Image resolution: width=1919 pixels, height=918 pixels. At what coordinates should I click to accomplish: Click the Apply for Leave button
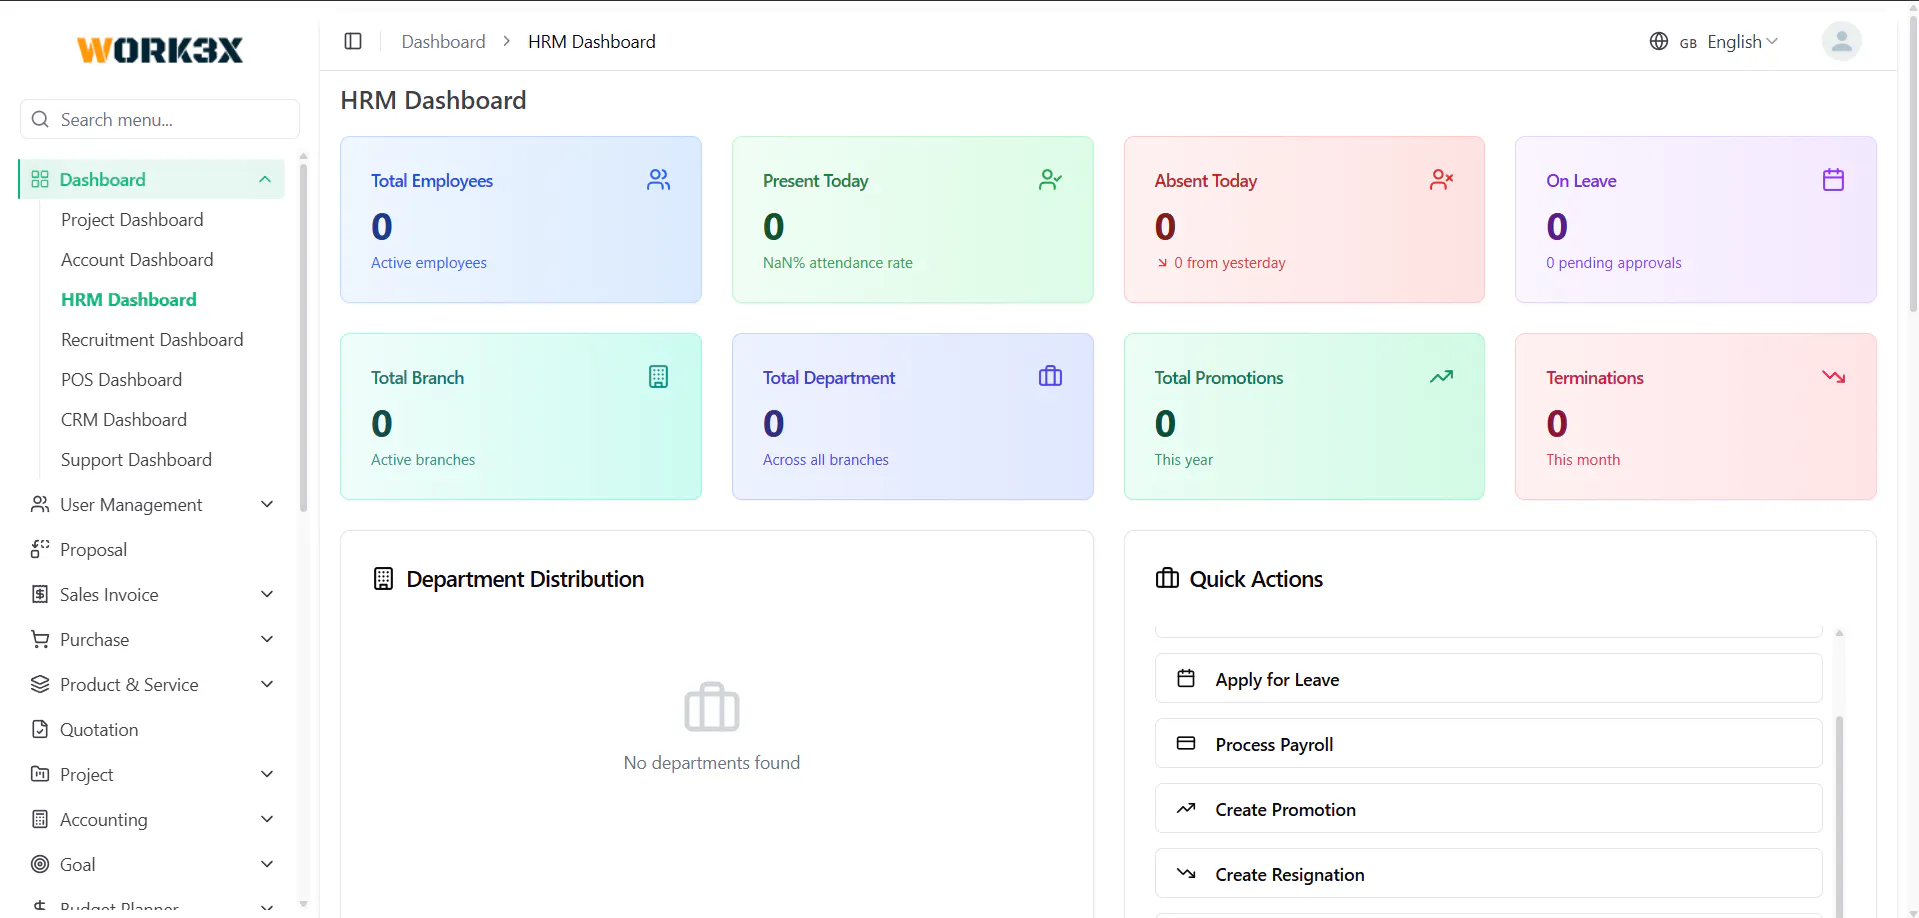point(1488,678)
